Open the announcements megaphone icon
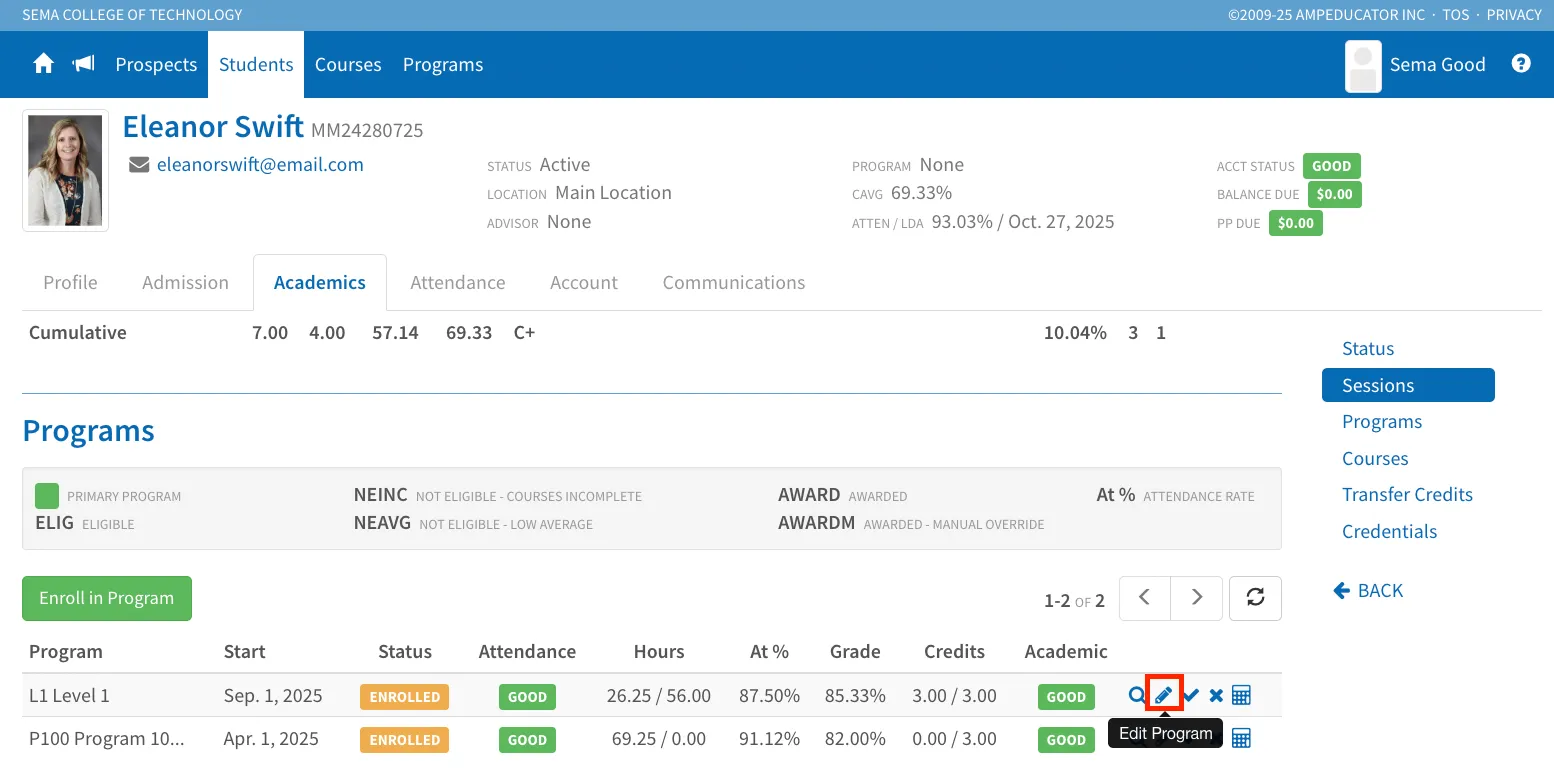1554x770 pixels. pyautogui.click(x=84, y=64)
